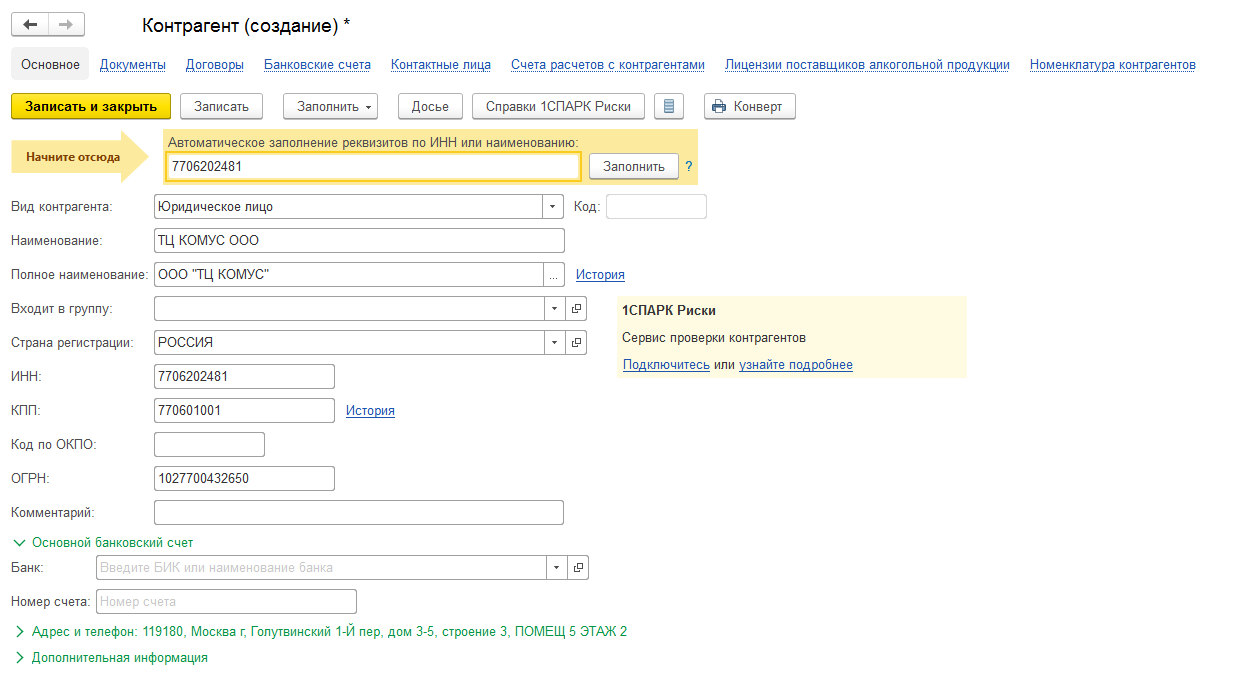
Task: Open the list/report icon button beside Справки 1СПАРК Риски
Action: coord(669,106)
